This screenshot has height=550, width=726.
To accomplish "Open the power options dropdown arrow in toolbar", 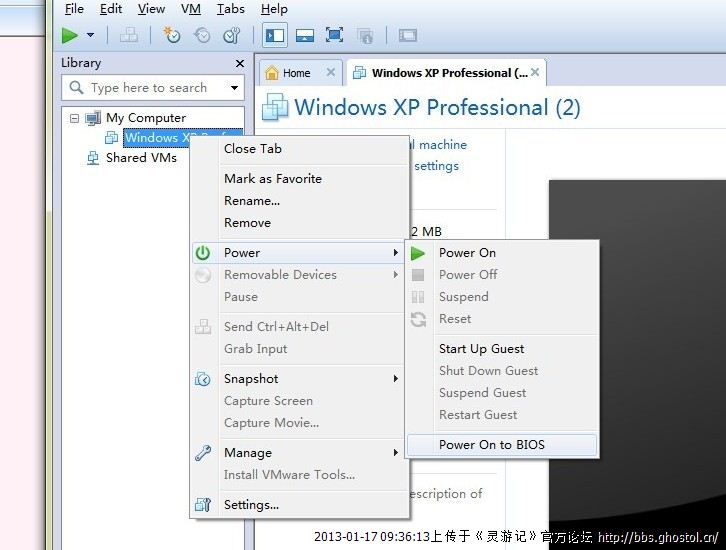I will pyautogui.click(x=91, y=35).
